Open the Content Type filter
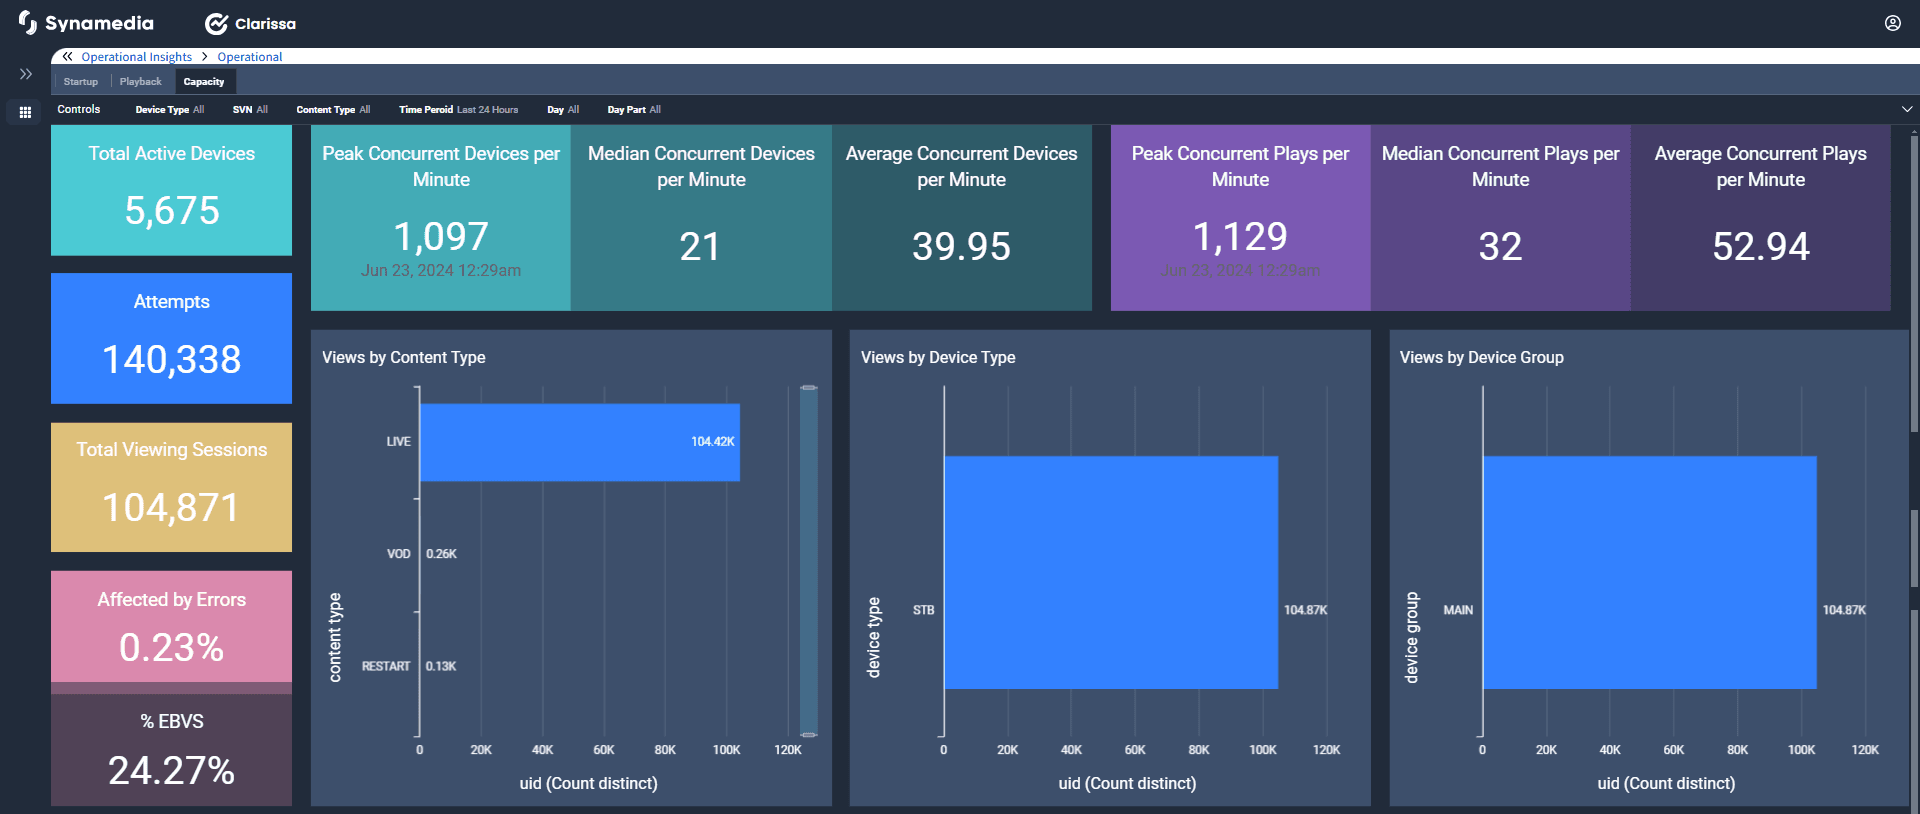 (x=333, y=110)
